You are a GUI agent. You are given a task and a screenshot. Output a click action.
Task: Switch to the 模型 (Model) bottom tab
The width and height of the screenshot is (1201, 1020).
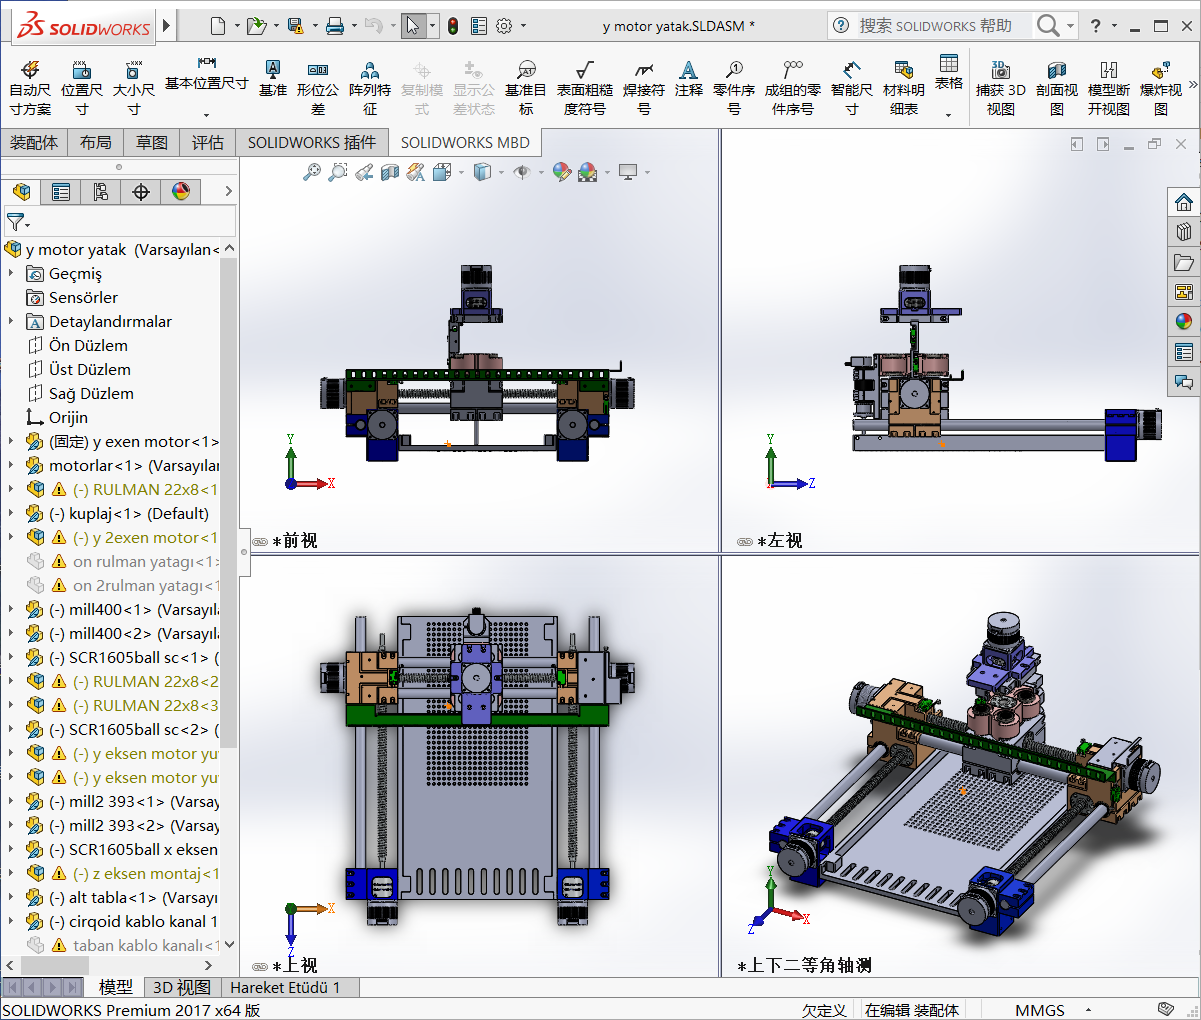coord(116,987)
